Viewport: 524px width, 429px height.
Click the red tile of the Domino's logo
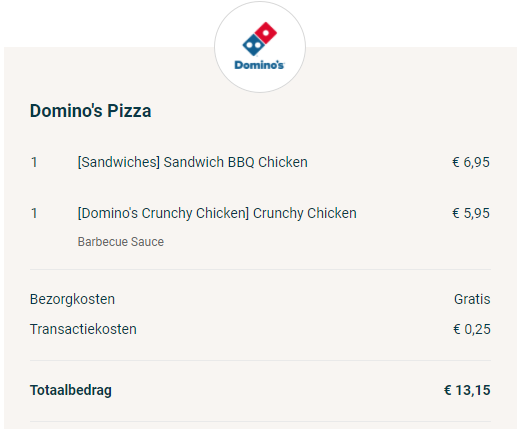point(266,33)
